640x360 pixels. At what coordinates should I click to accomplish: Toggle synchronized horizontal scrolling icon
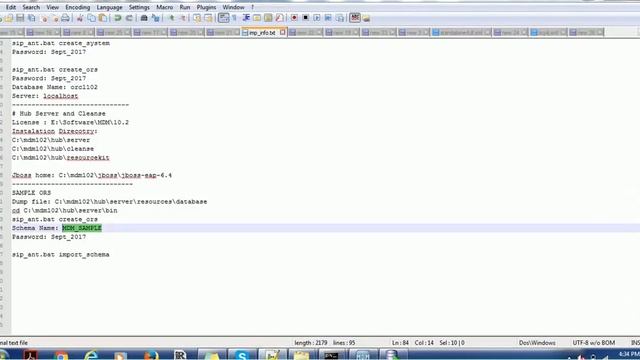pos(209,18)
